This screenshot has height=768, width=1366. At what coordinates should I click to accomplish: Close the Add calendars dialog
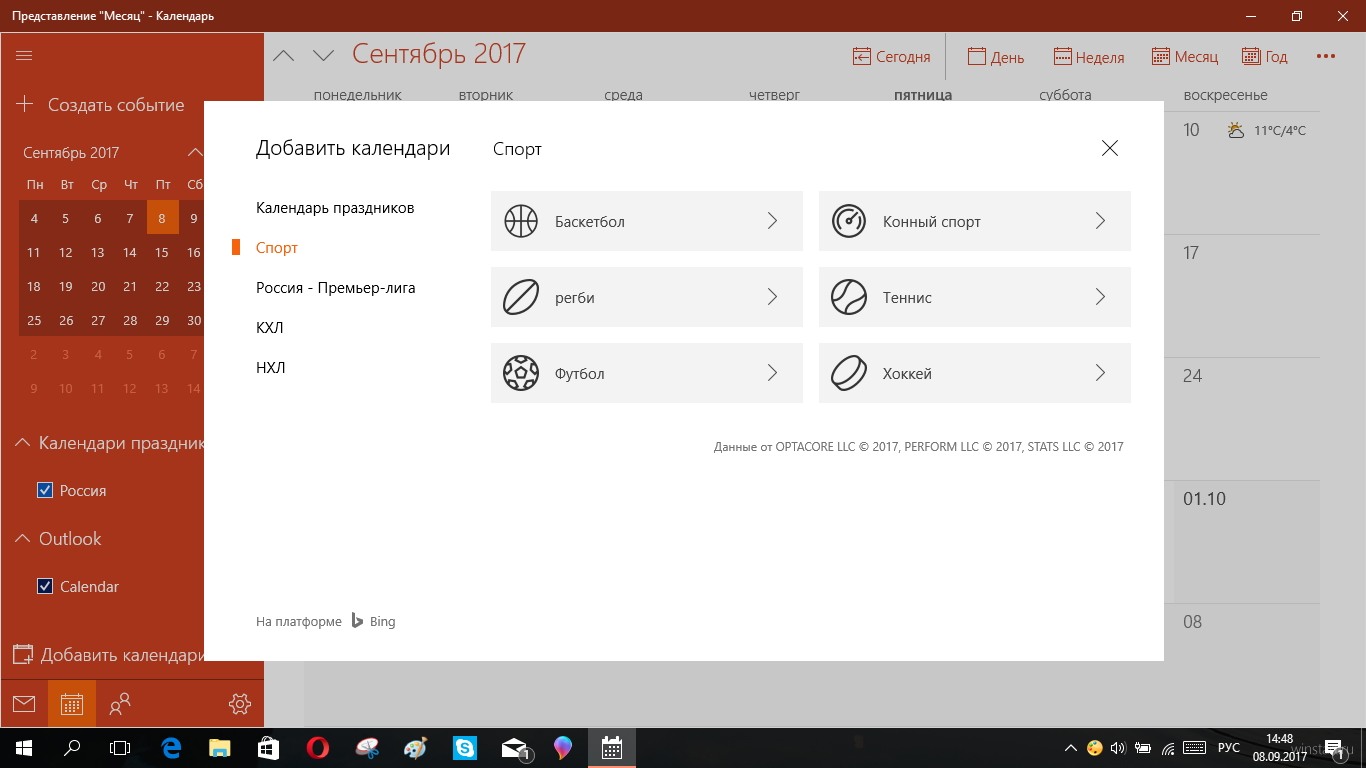point(1109,149)
